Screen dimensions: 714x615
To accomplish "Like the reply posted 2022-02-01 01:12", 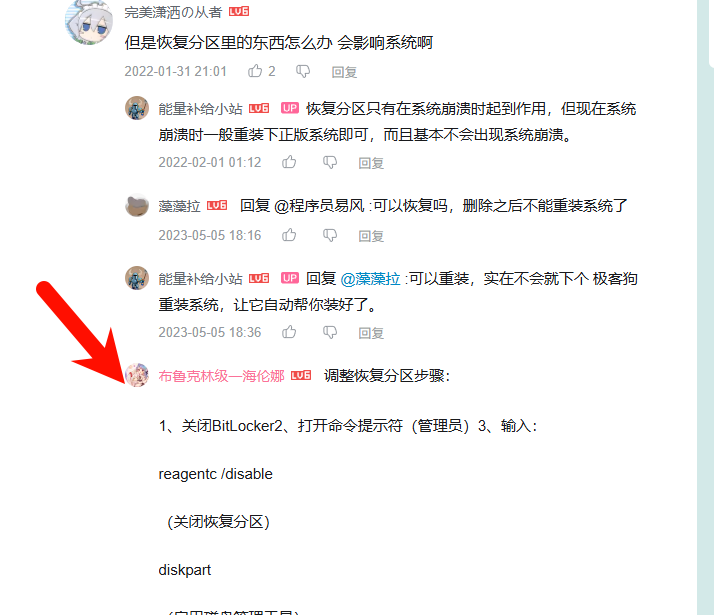I will tap(289, 162).
